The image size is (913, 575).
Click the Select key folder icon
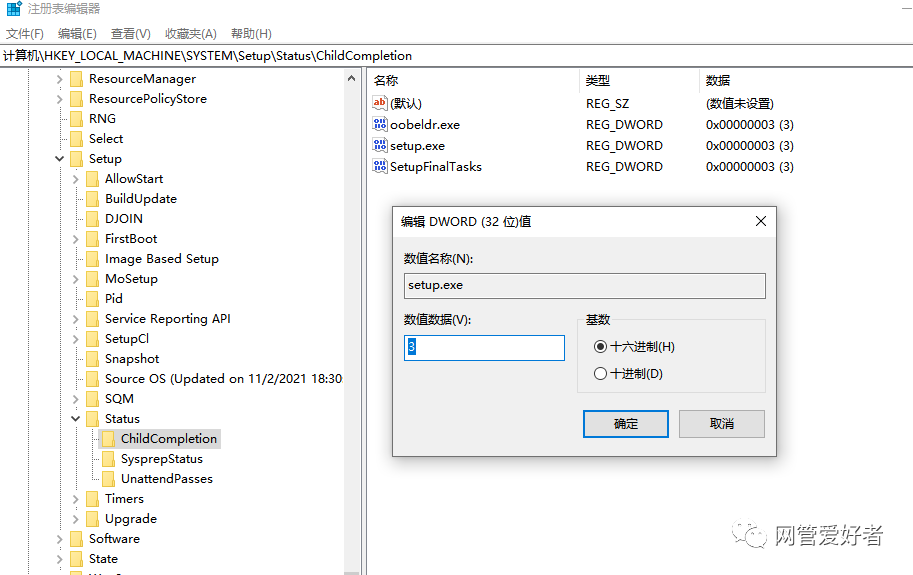point(76,139)
